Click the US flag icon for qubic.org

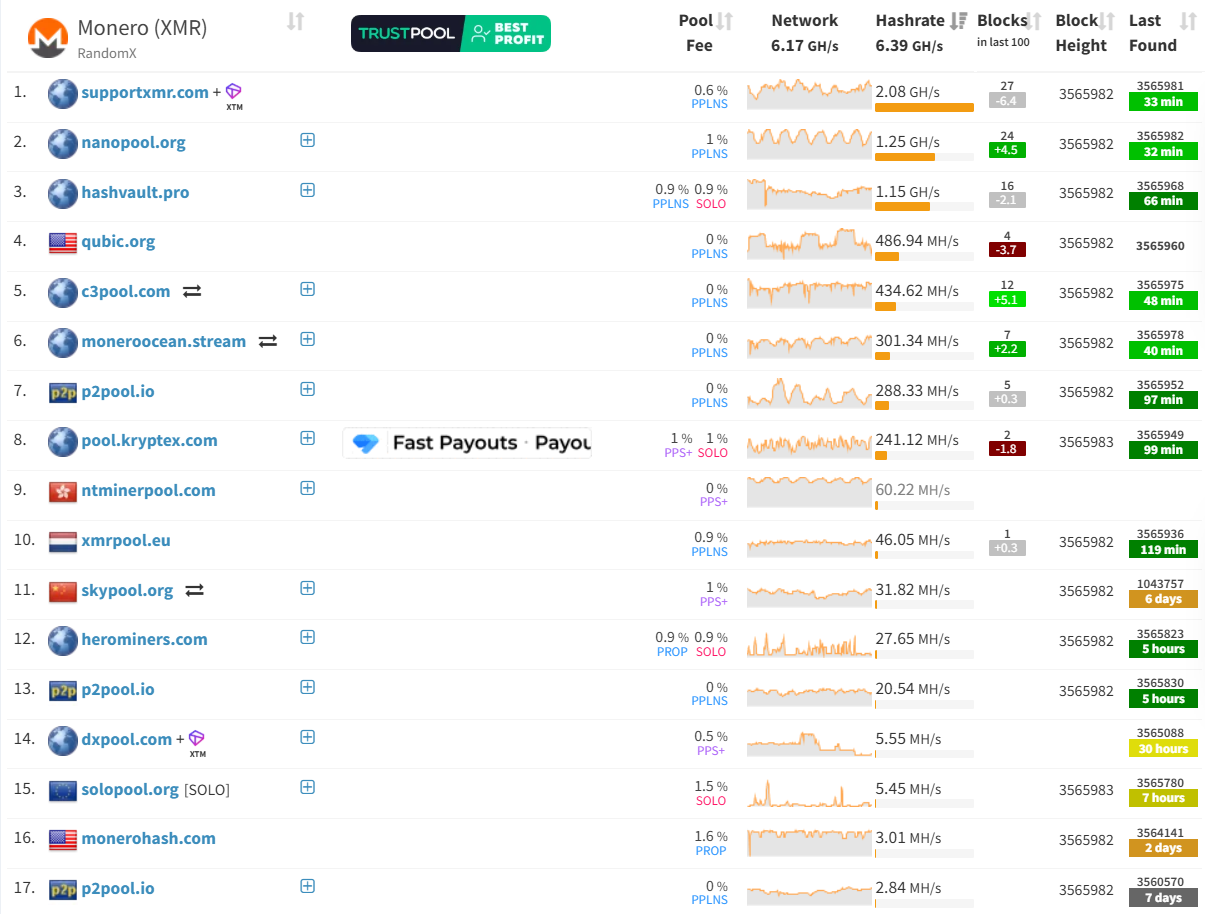coord(63,243)
